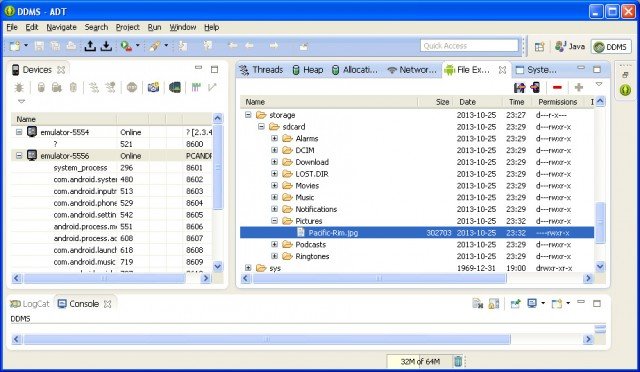The image size is (640, 372).
Task: Select the system_process row
Action: pos(111,168)
